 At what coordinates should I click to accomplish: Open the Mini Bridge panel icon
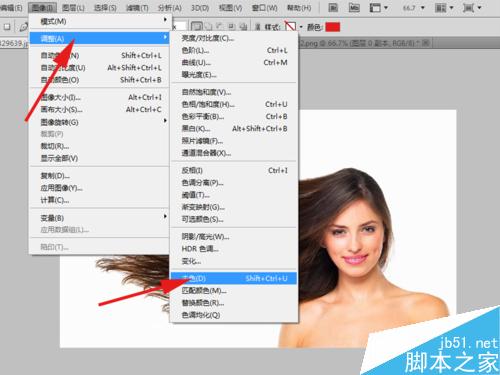pyautogui.click(x=354, y=8)
